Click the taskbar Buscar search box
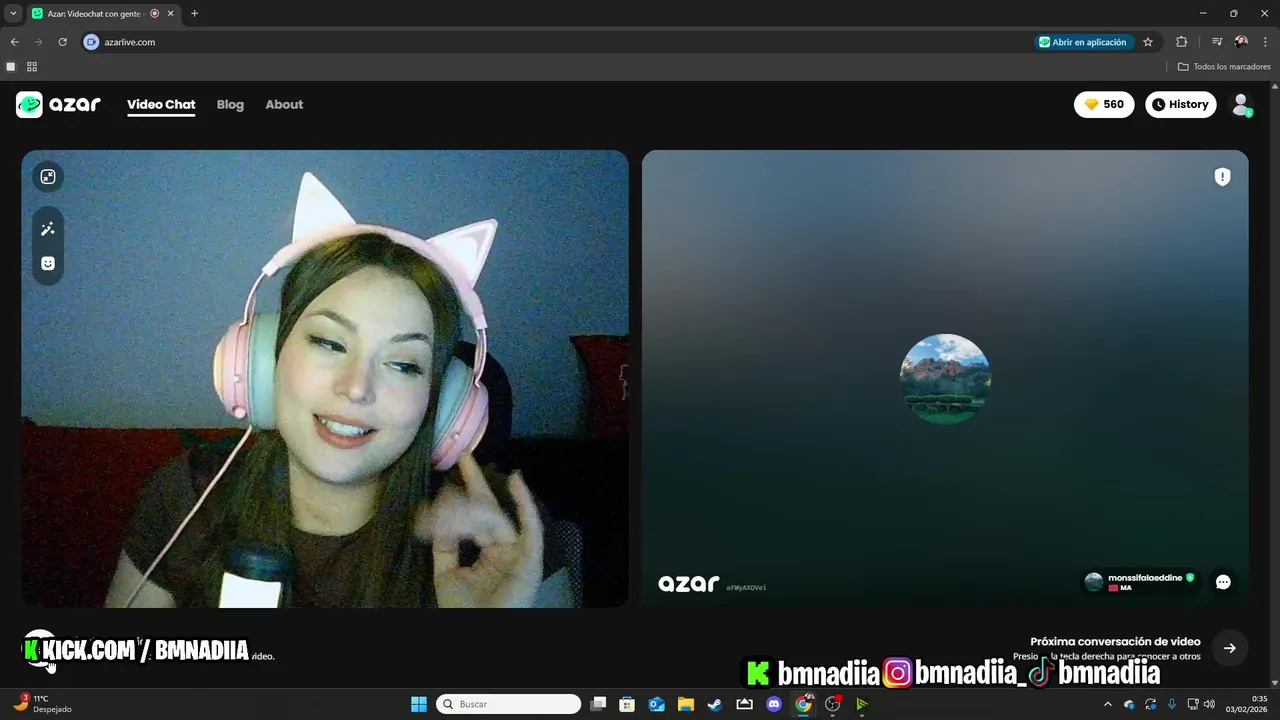 [509, 704]
